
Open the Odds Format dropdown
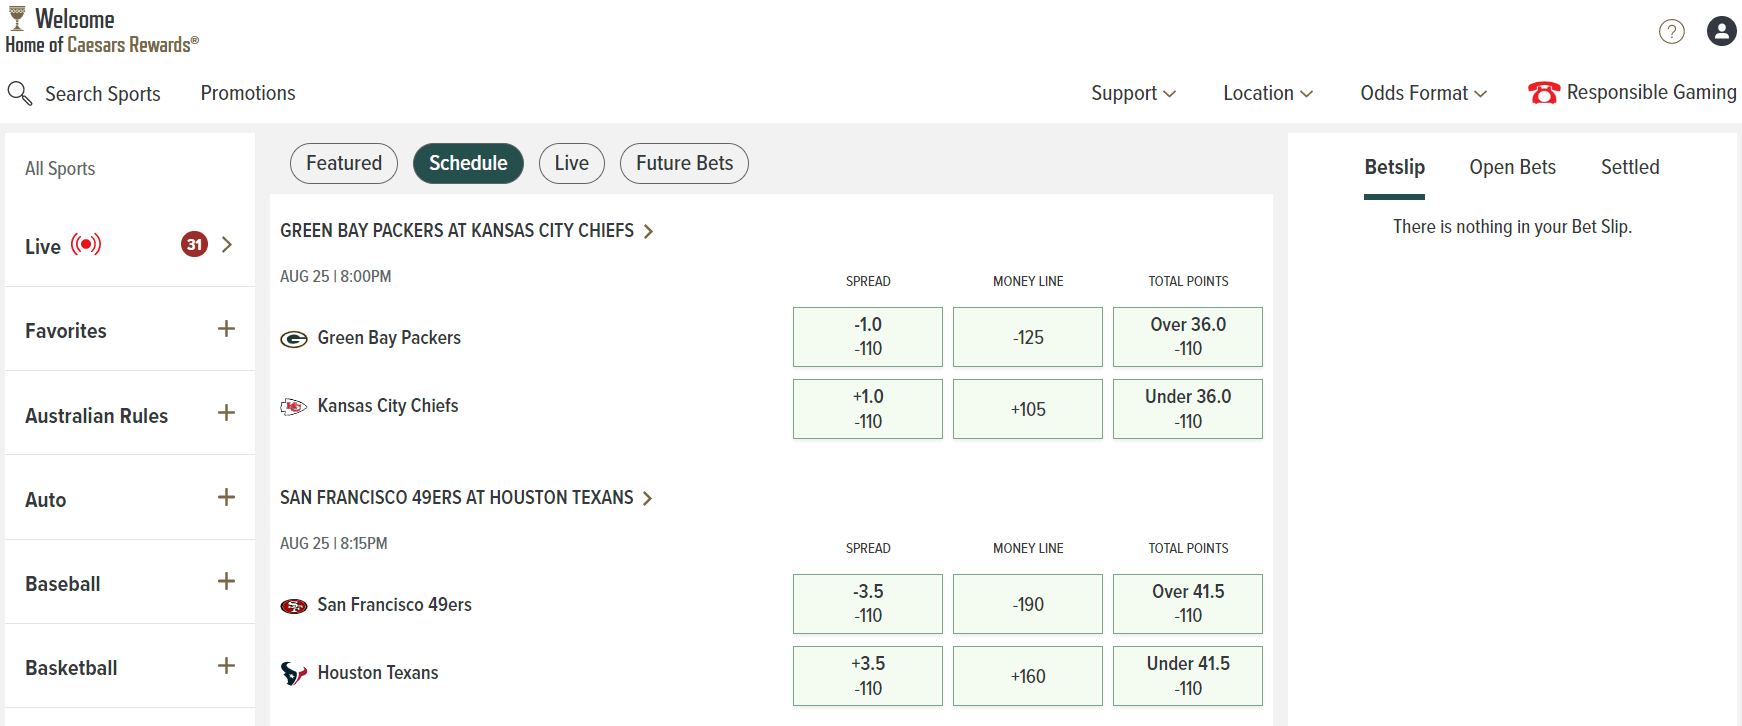point(1423,93)
